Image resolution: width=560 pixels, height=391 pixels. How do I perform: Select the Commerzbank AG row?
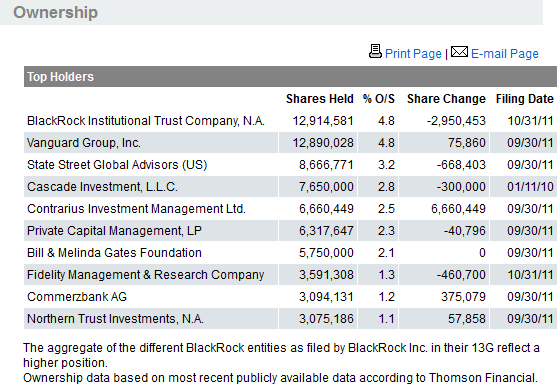[290, 297]
